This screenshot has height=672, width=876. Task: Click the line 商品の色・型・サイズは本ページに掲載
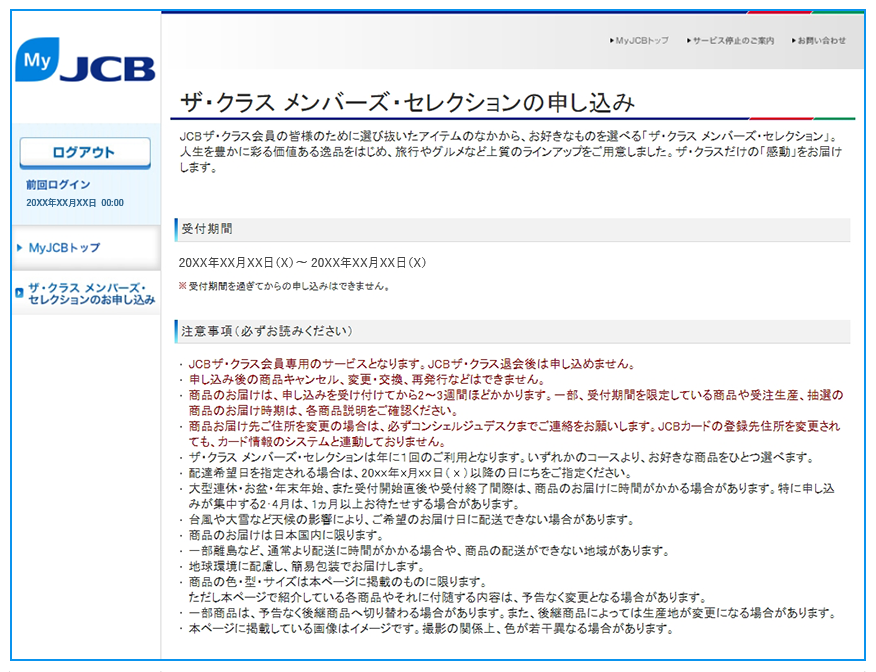tap(338, 582)
